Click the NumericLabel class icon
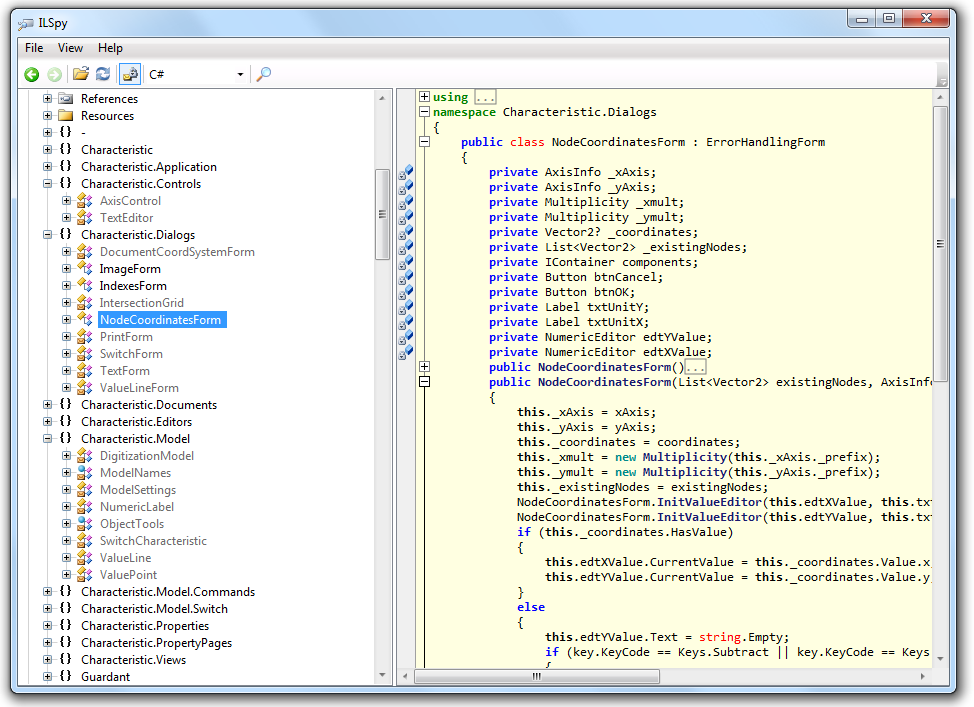The height and width of the screenshot is (707, 974). 85,506
